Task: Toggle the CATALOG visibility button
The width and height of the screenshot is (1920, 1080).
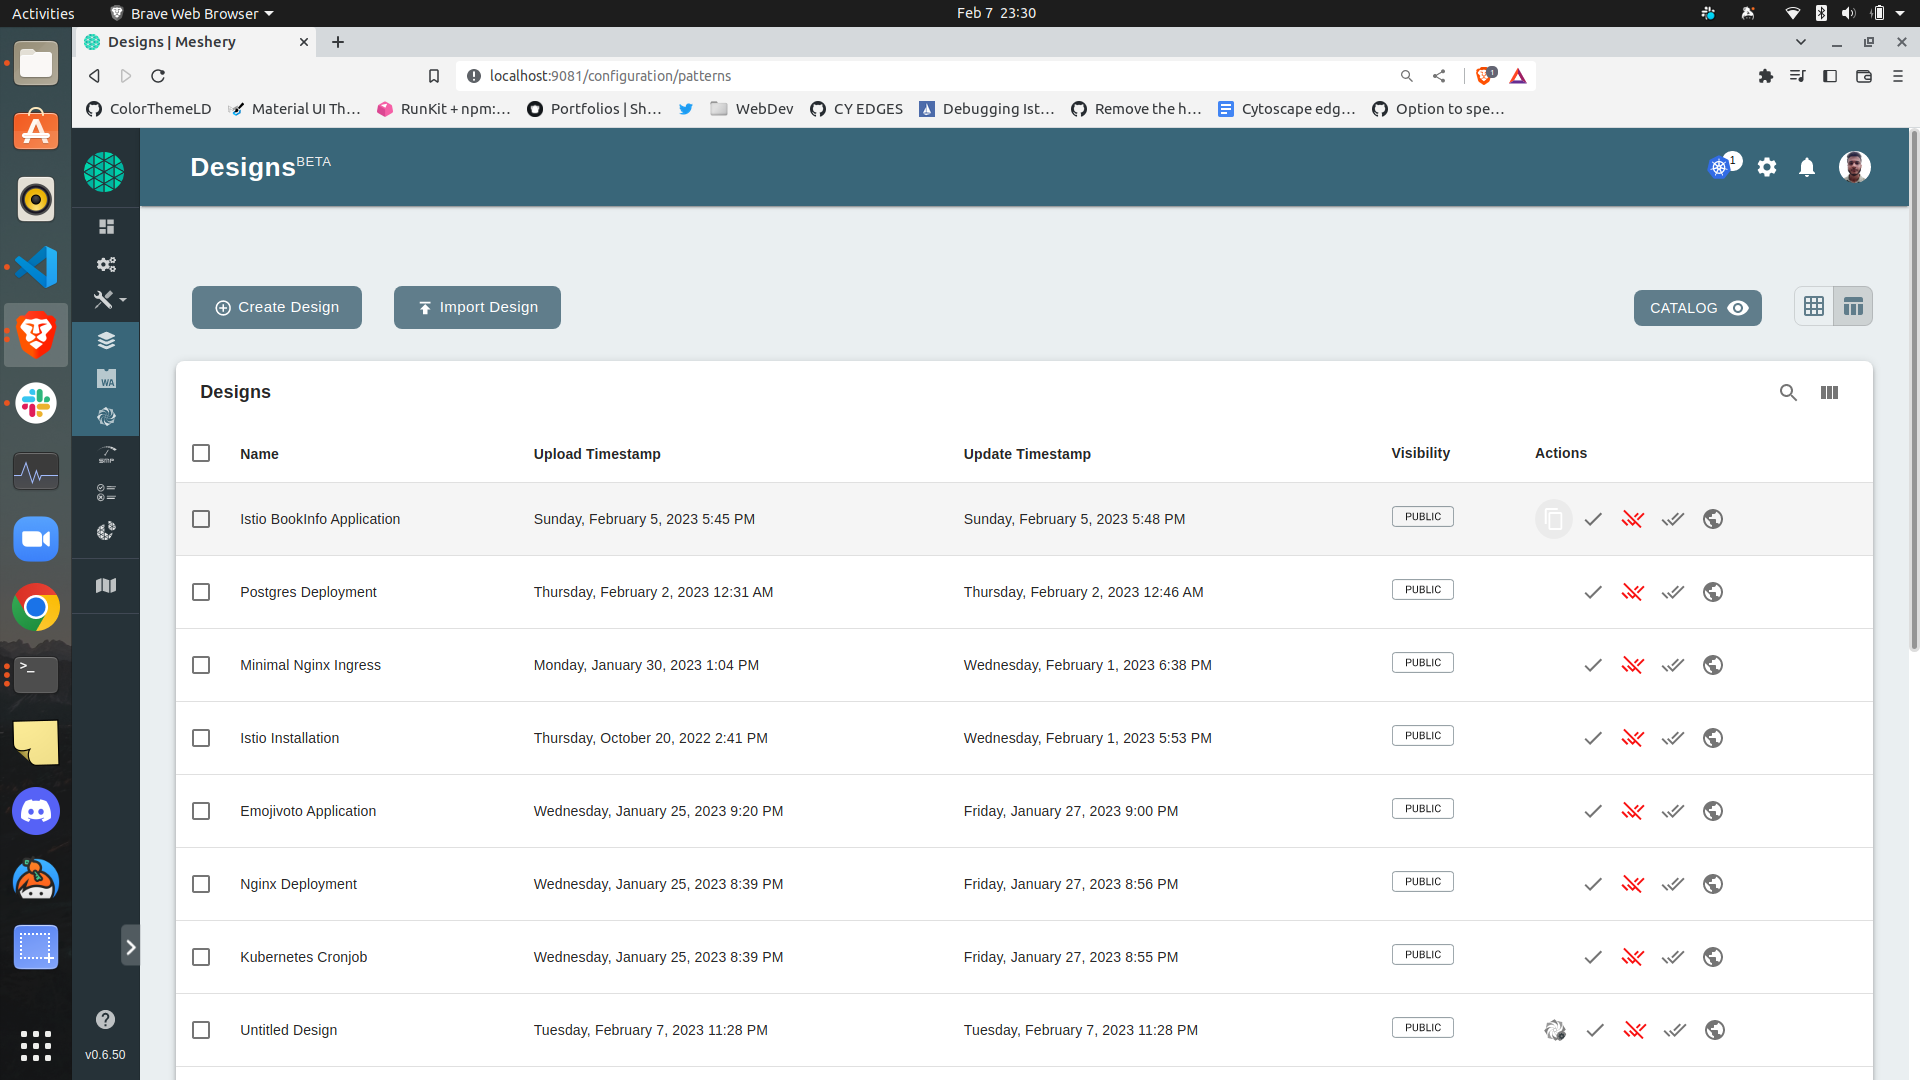Action: (1698, 308)
